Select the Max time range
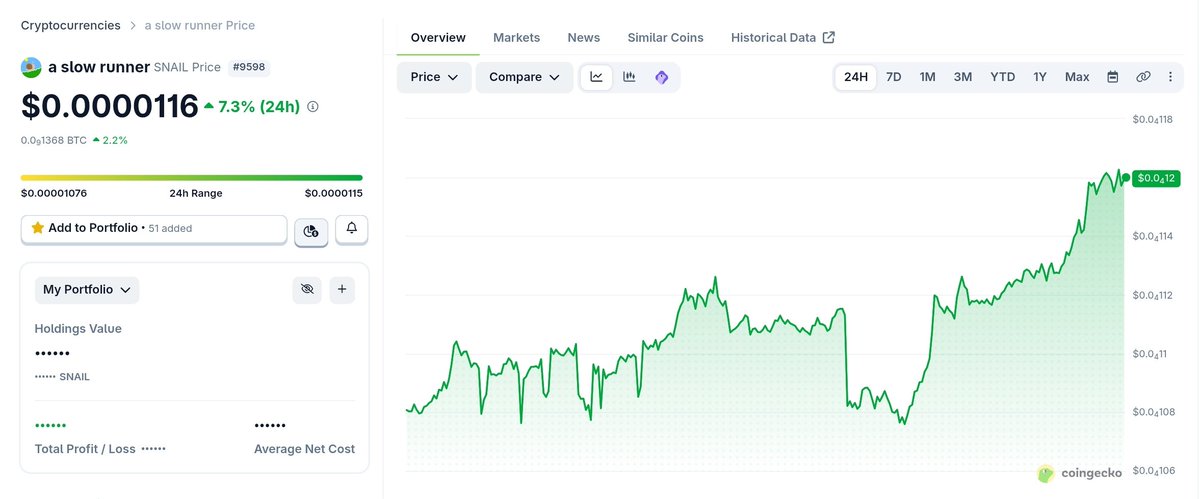Image resolution: width=1200 pixels, height=499 pixels. click(1077, 77)
